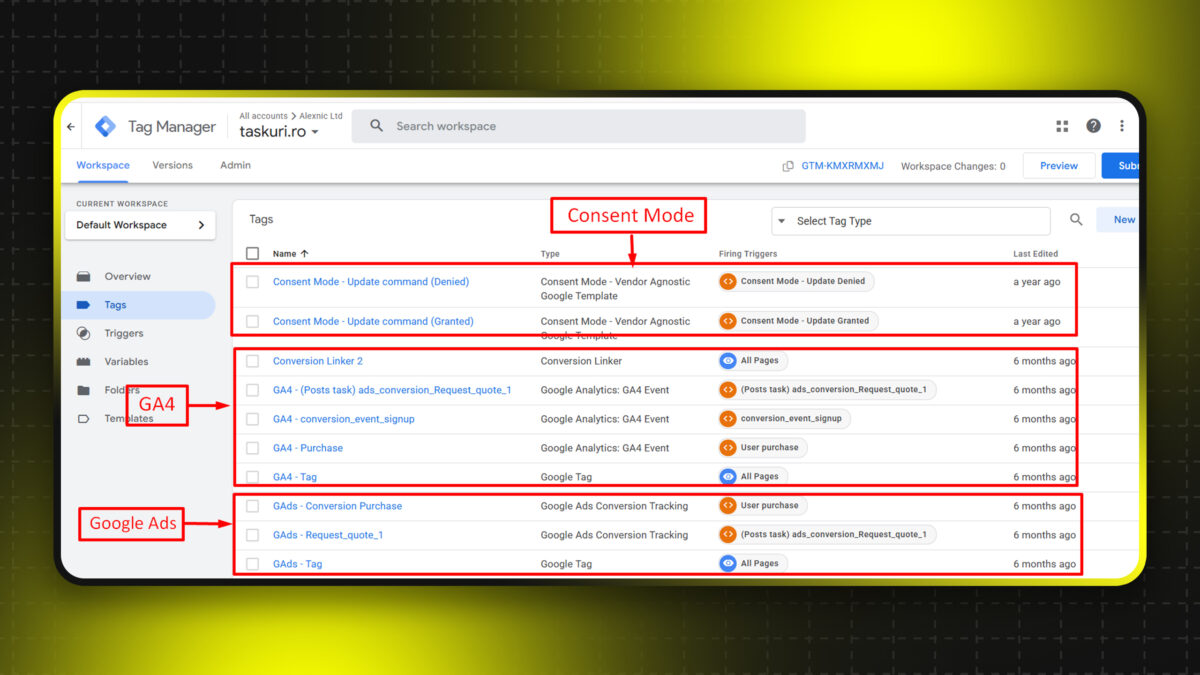
Task: Tick the GA4 - Purchase checkbox
Action: [x=252, y=448]
